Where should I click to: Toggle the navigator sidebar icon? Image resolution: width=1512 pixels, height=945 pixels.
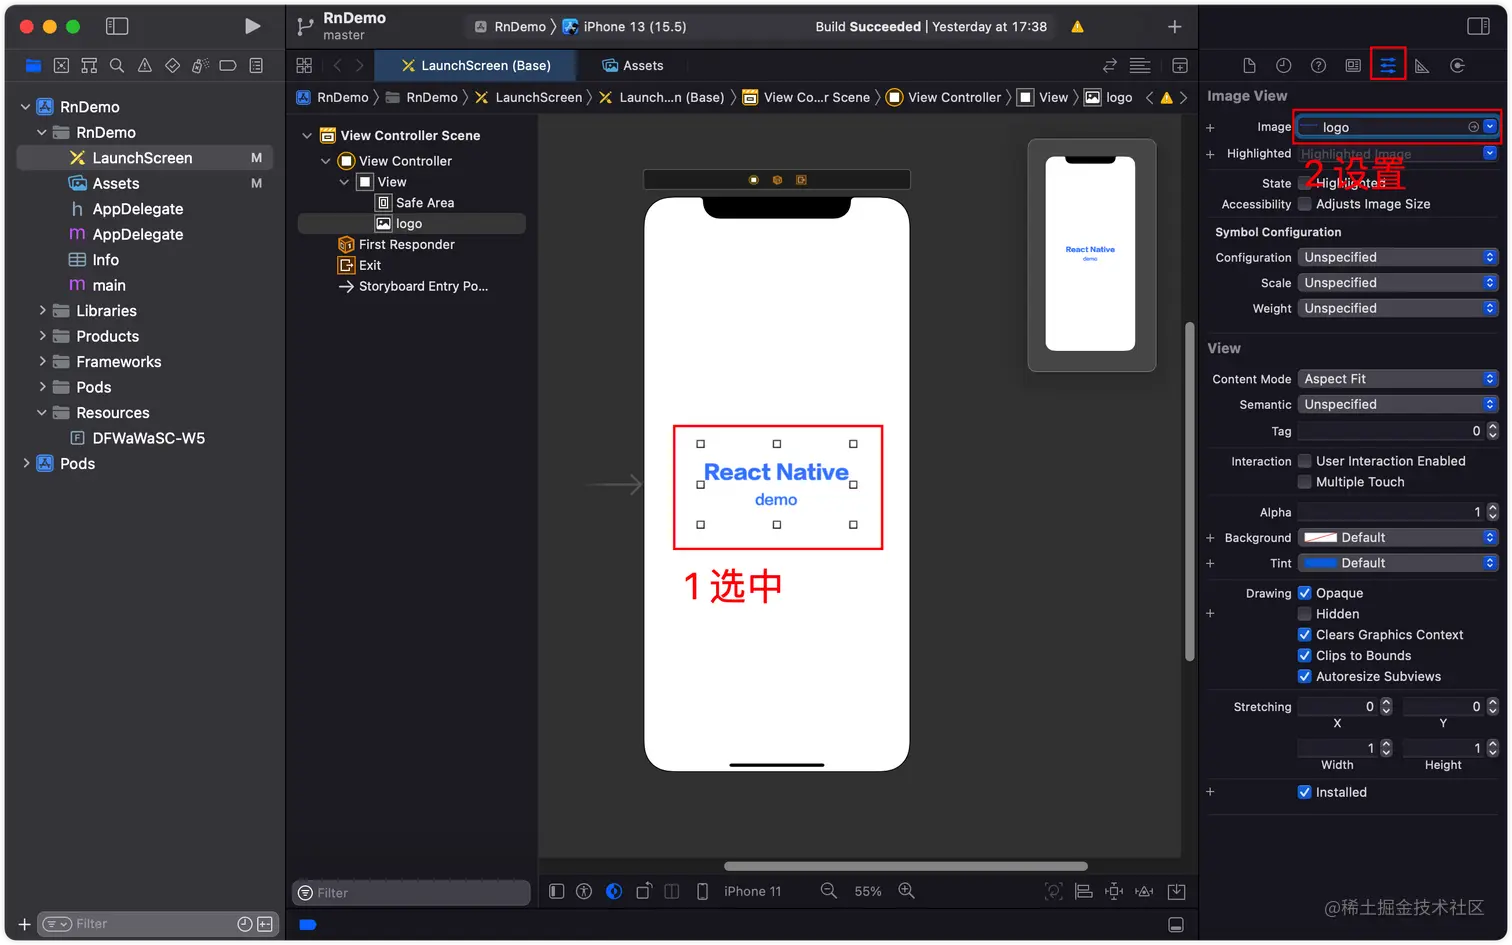(117, 26)
